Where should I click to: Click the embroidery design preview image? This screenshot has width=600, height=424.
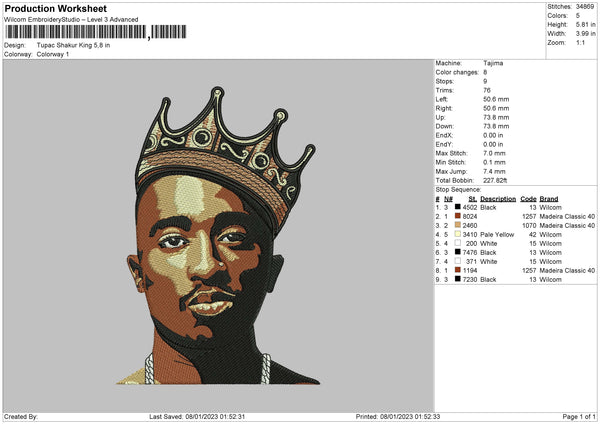(x=218, y=235)
